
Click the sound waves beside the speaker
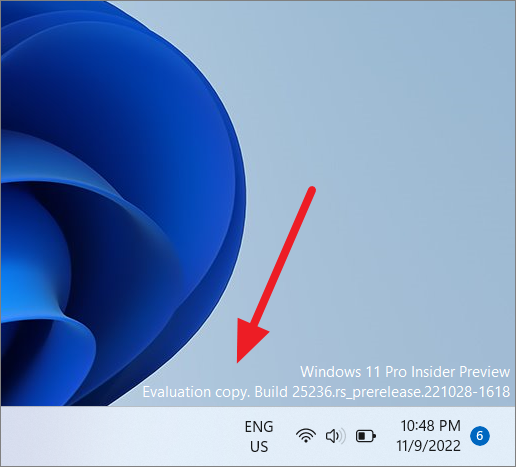click(x=342, y=436)
